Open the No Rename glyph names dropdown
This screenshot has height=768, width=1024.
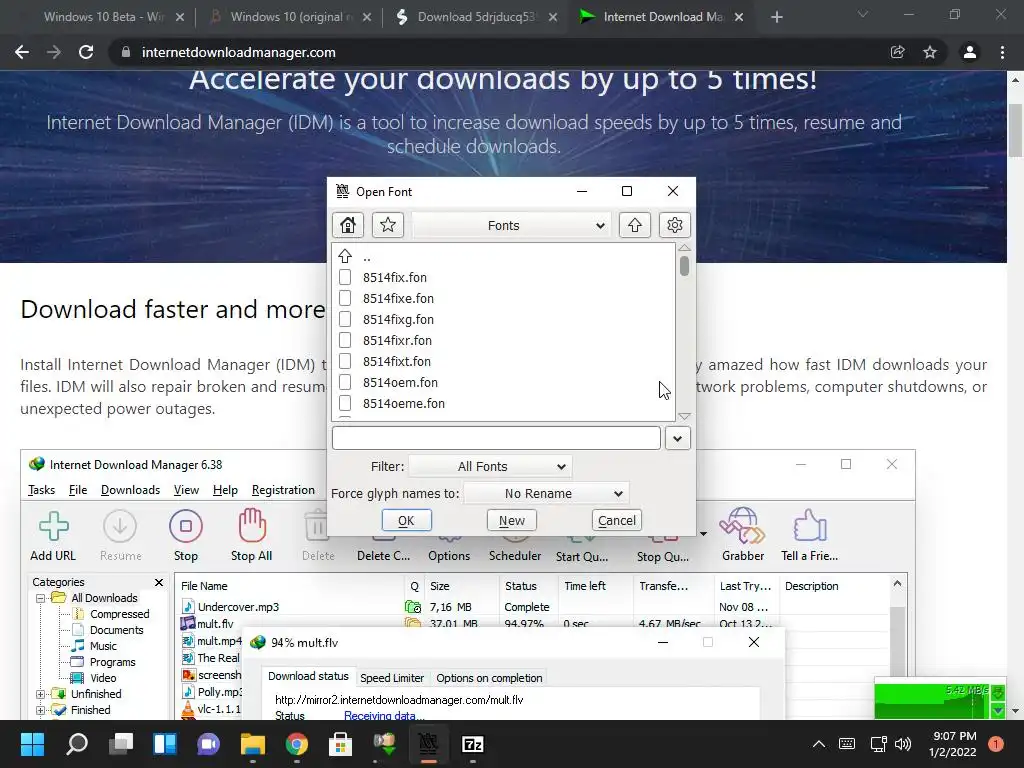[546, 494]
